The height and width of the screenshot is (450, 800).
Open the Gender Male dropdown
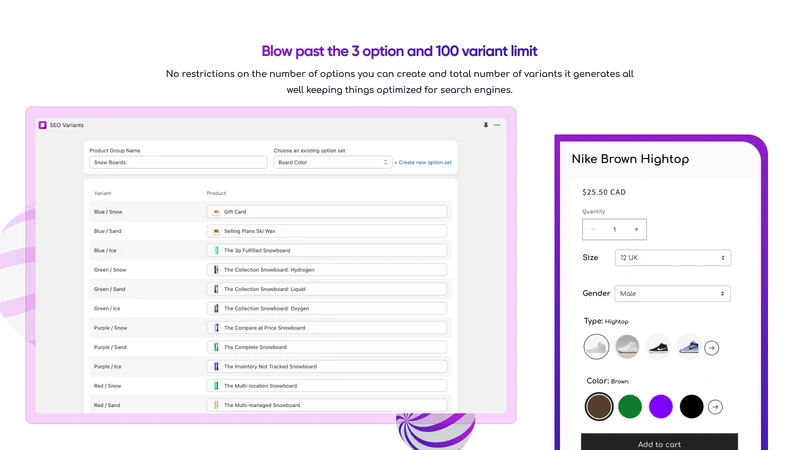tap(672, 293)
